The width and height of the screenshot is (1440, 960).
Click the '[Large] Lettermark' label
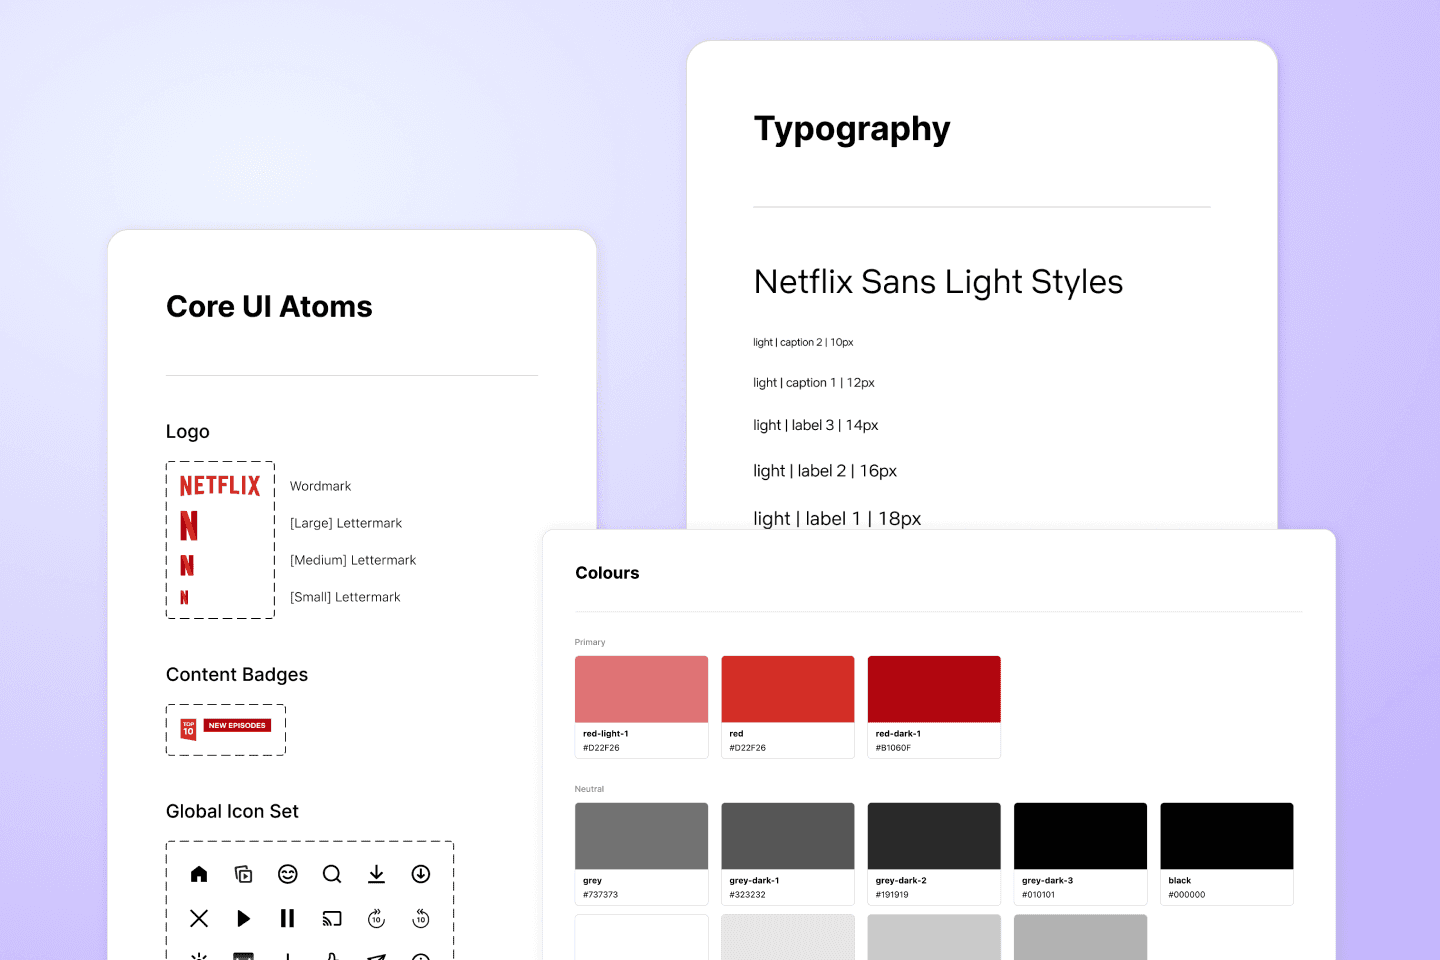[x=346, y=523]
